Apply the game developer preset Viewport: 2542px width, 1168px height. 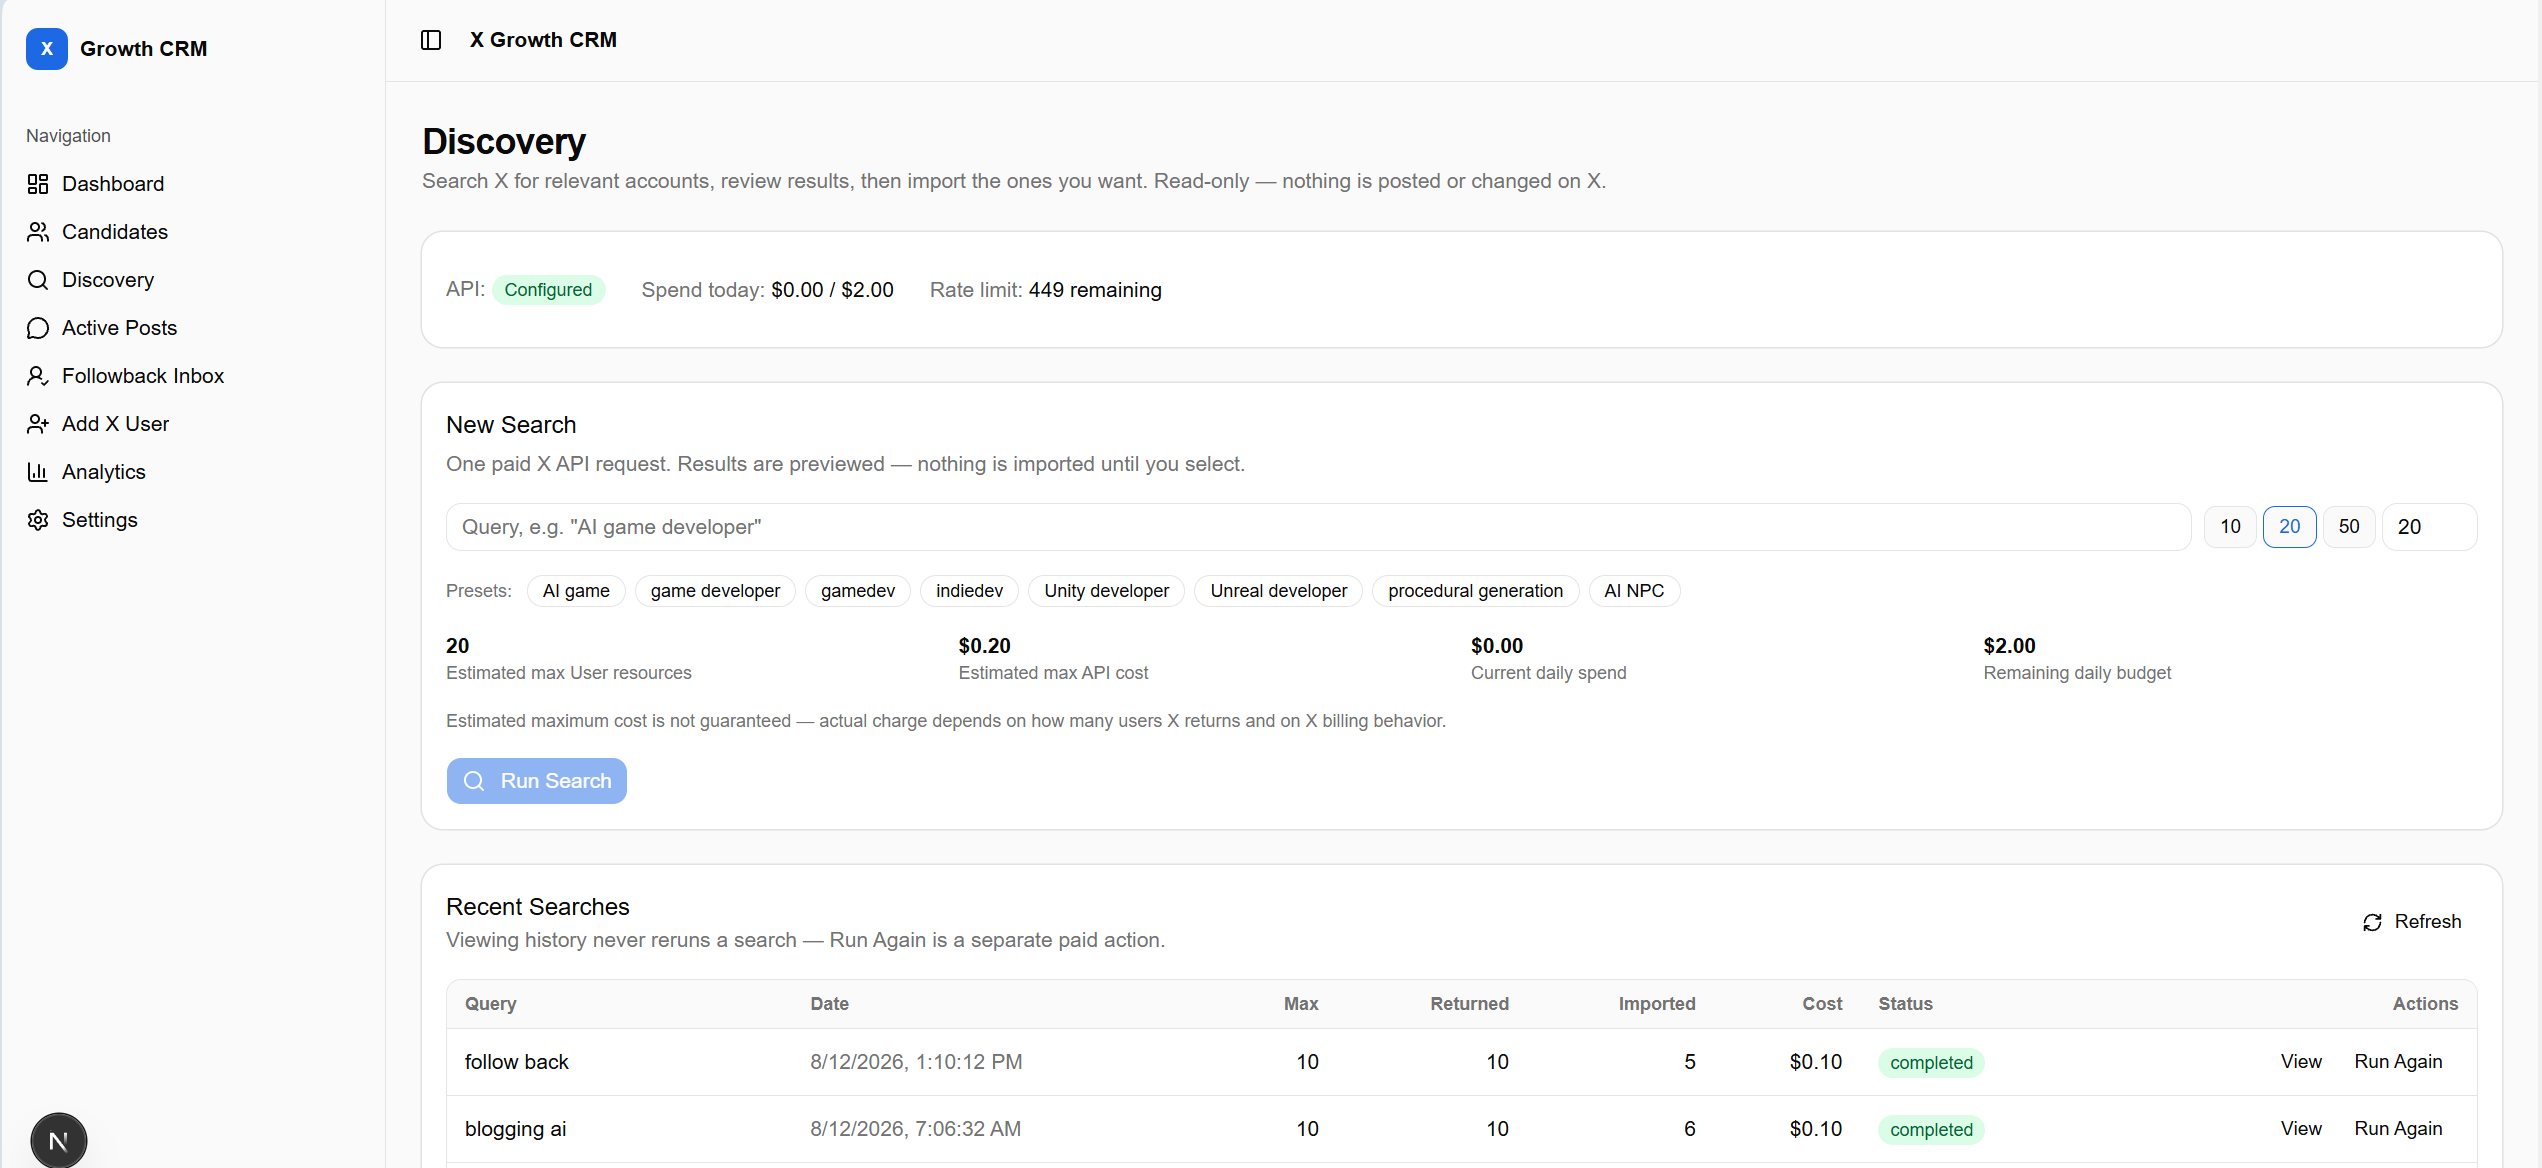pyautogui.click(x=715, y=591)
